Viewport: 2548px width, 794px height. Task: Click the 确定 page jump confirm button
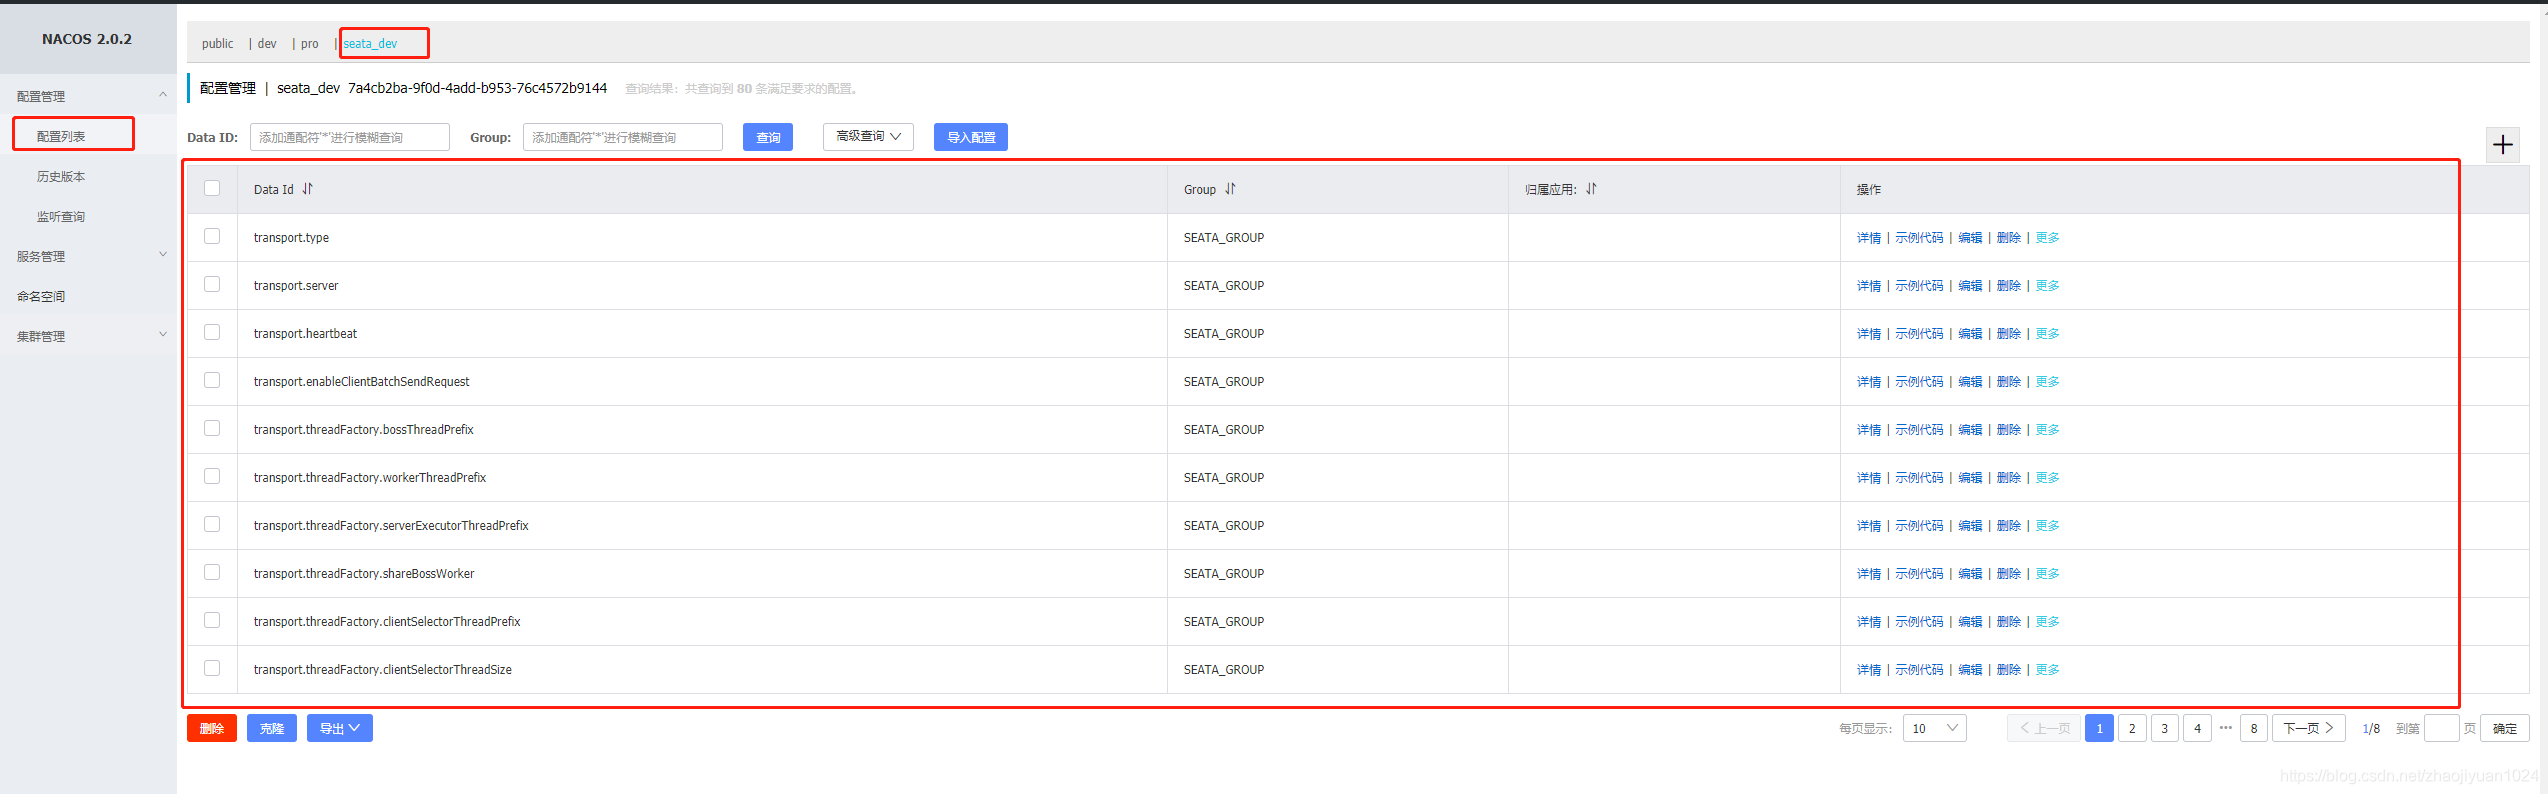[2504, 728]
